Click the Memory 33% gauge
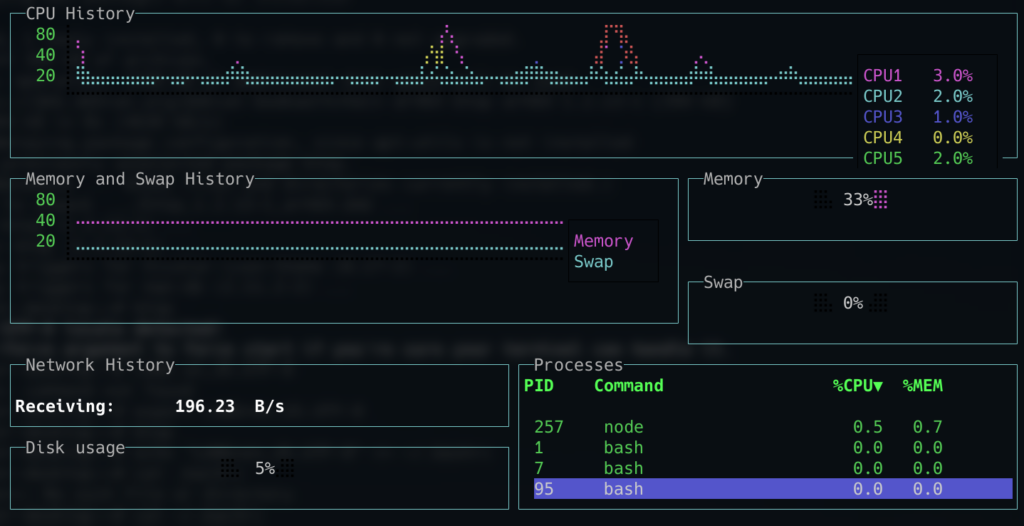This screenshot has height=526, width=1024. point(851,200)
